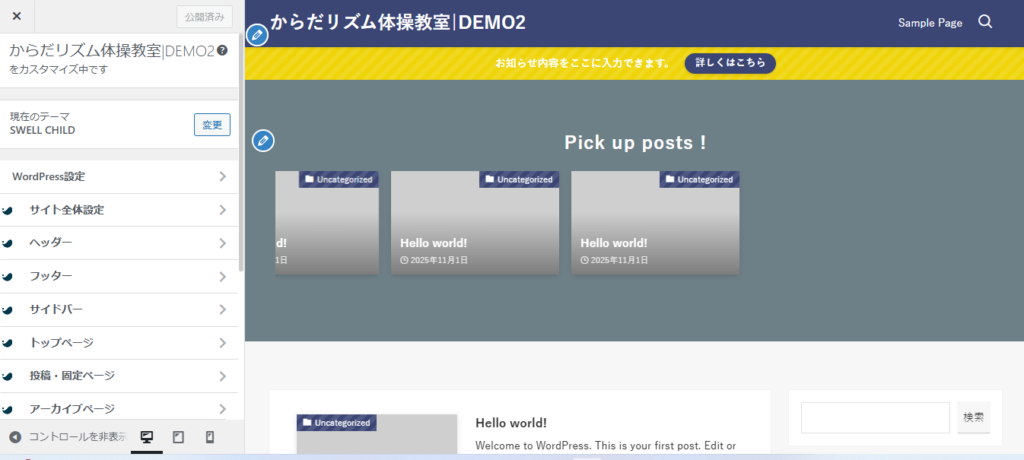Click SWELL icon next to アーカイブページ

pos(8,410)
